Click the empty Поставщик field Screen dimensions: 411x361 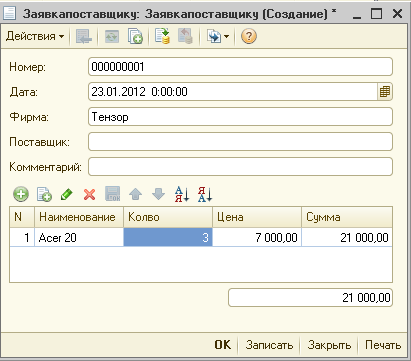coord(240,142)
